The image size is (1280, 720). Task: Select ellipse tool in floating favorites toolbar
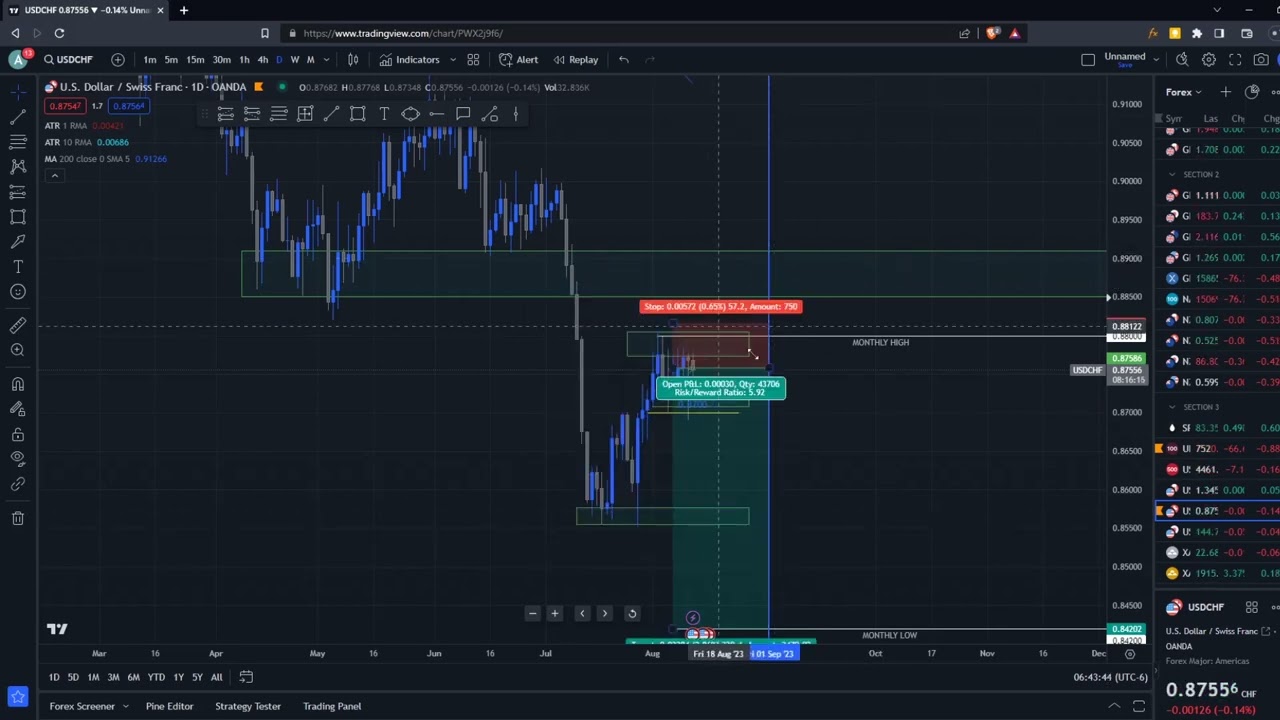[x=410, y=114]
